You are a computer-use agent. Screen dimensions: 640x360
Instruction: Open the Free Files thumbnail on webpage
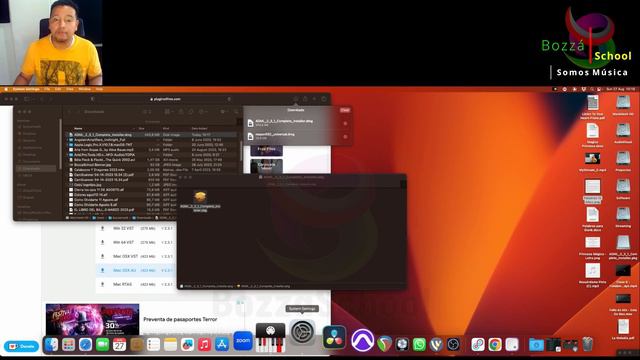click(x=266, y=150)
